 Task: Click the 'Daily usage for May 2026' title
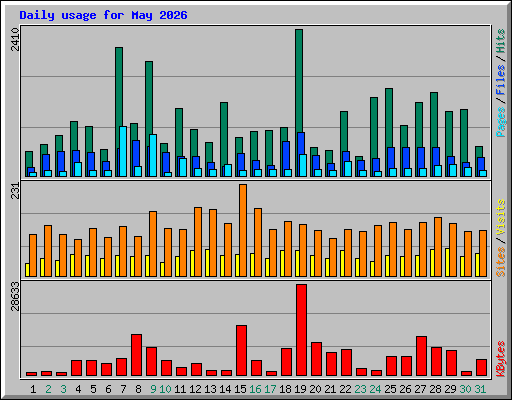pos(103,15)
